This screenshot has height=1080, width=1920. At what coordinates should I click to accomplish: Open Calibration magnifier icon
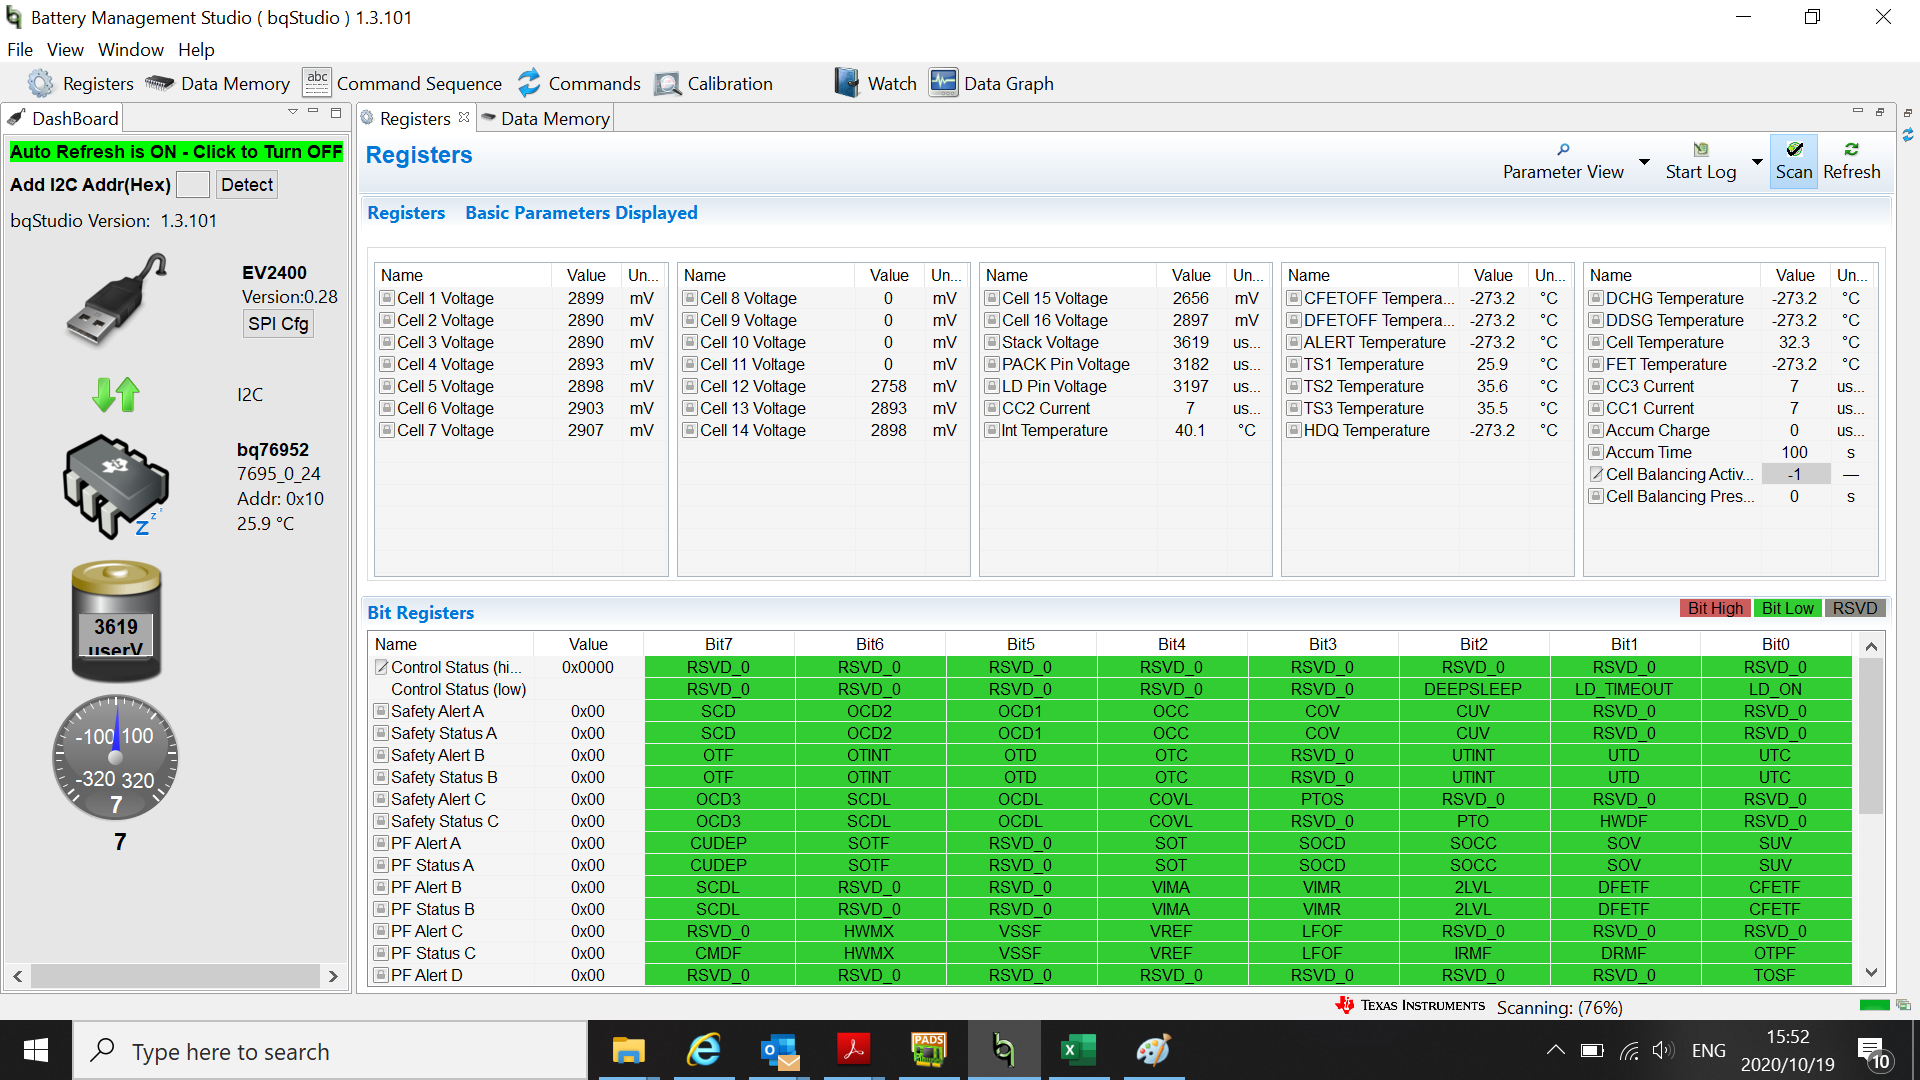(667, 83)
